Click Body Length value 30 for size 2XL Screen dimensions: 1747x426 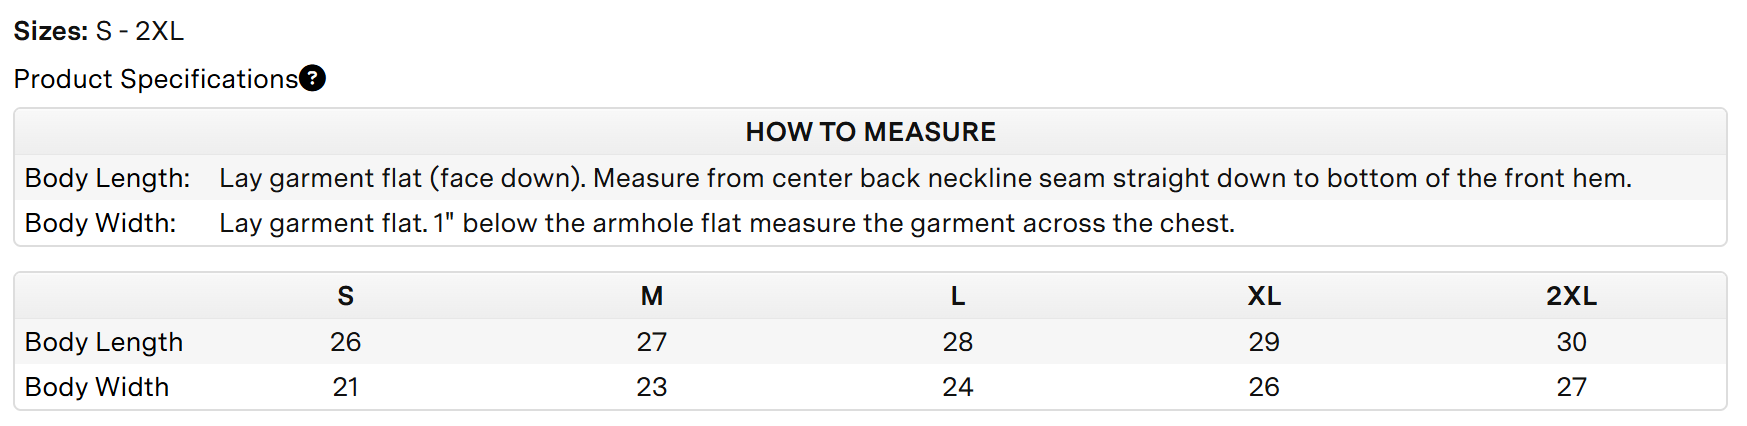click(x=1571, y=342)
